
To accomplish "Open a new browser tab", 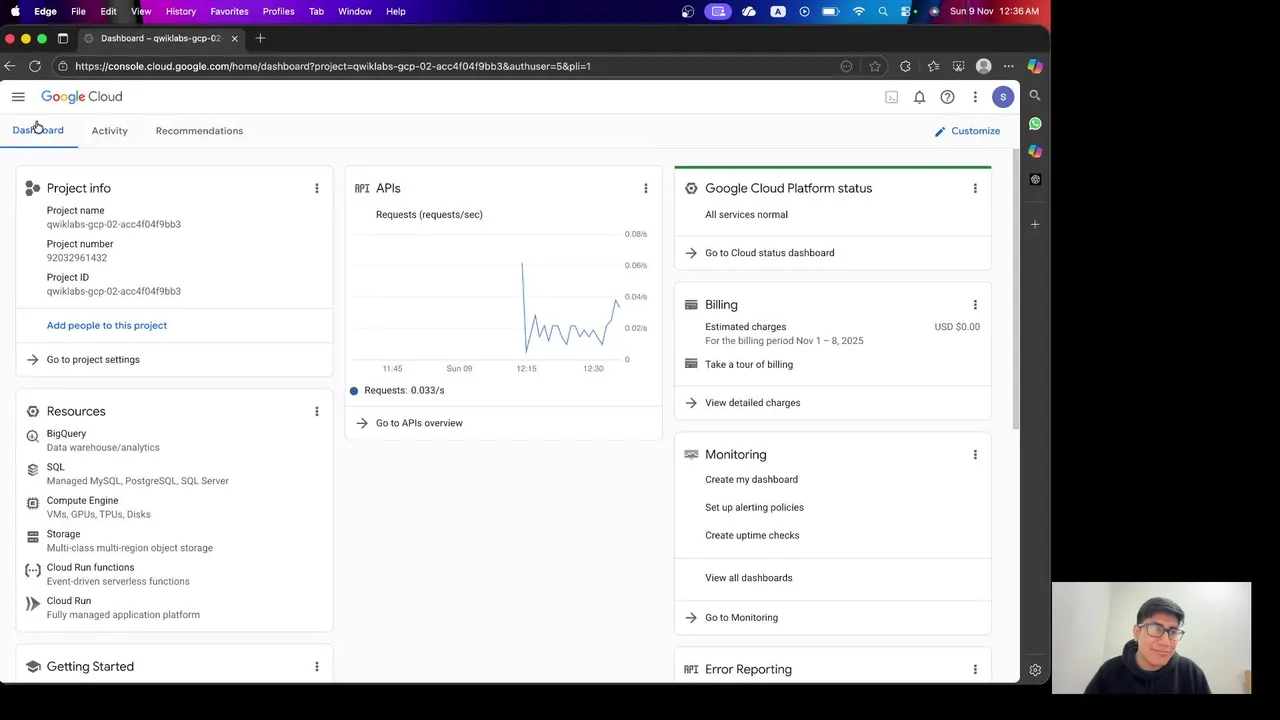I will tap(260, 38).
